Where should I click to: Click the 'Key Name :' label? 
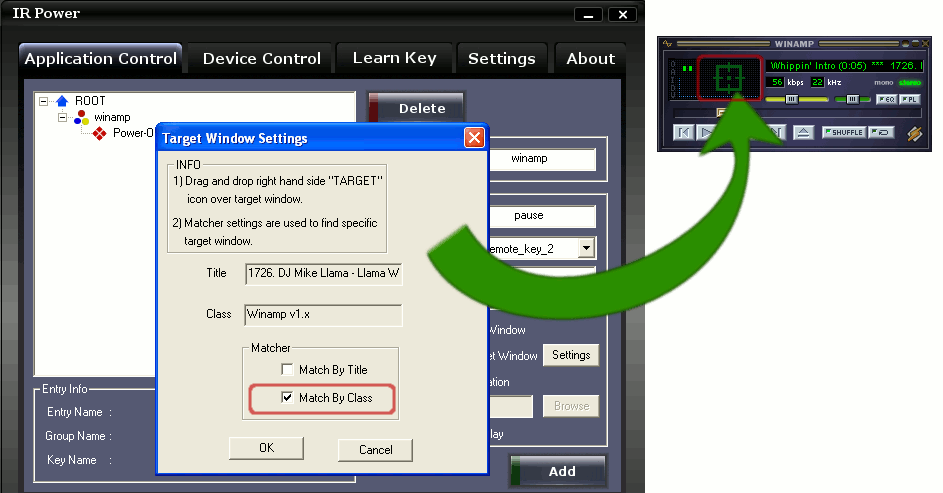pyautogui.click(x=79, y=460)
